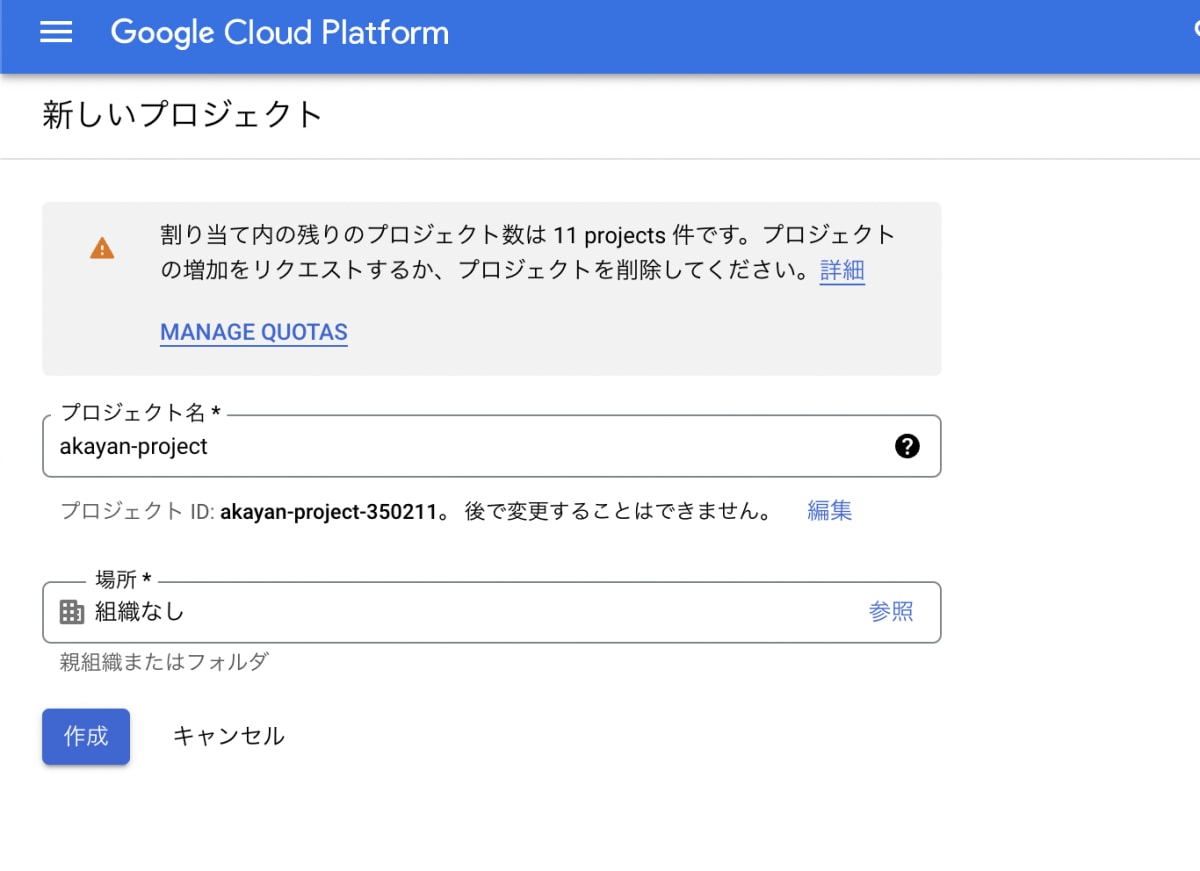1200x871 pixels.
Task: Click the orange warning triangle icon
Action: click(x=102, y=248)
